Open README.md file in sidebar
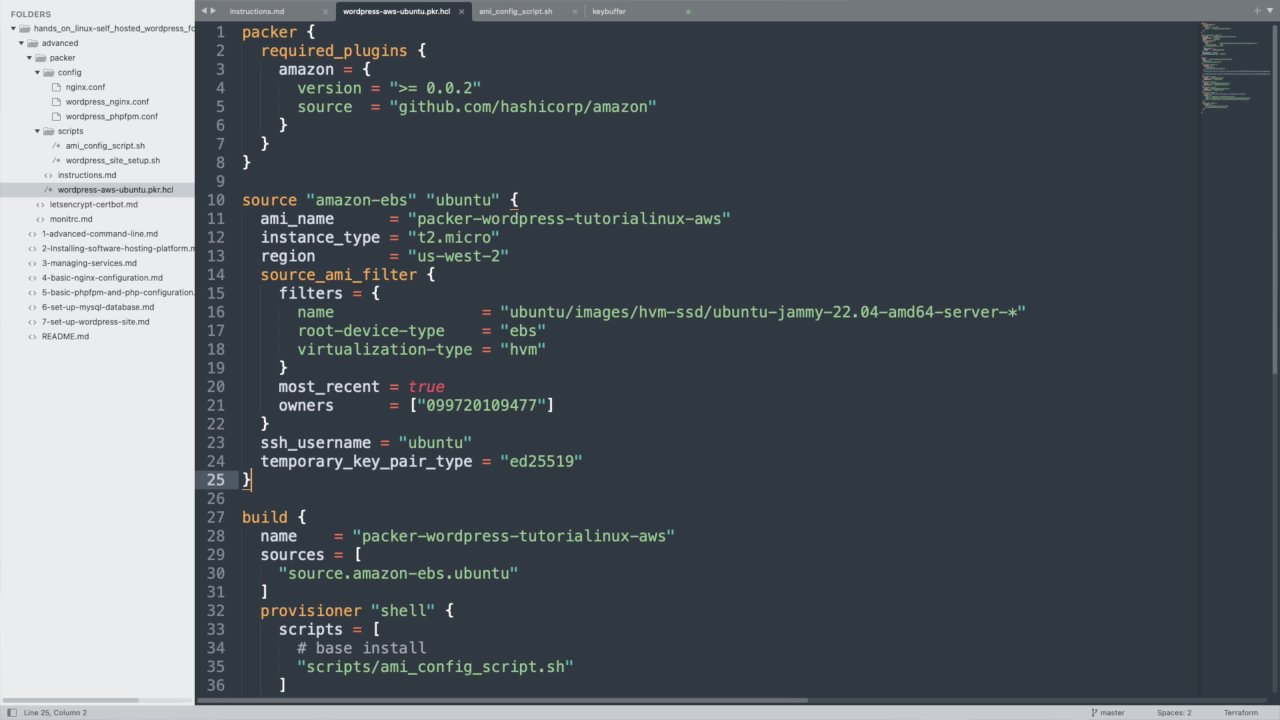 click(x=65, y=336)
